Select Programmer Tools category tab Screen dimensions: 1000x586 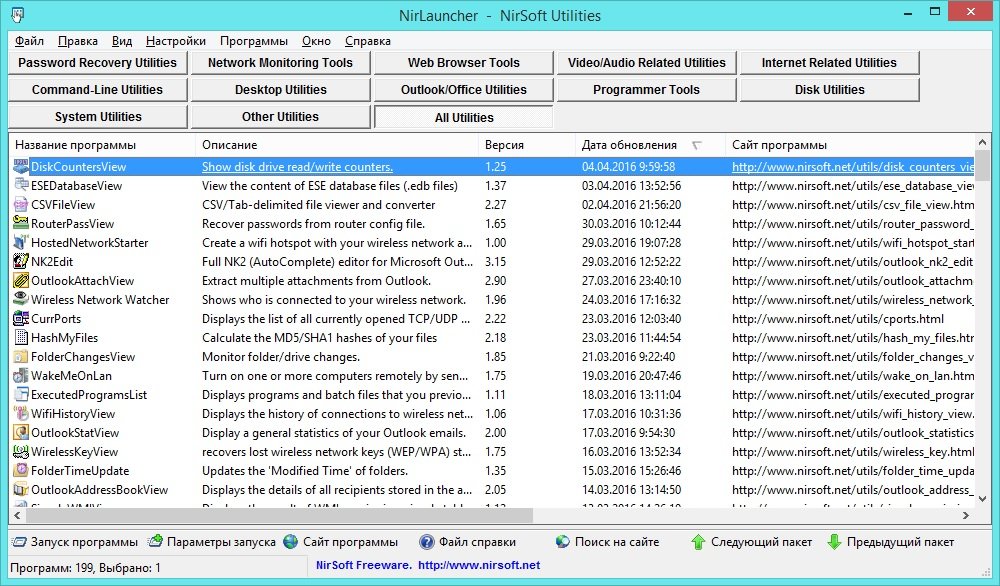[x=646, y=90]
